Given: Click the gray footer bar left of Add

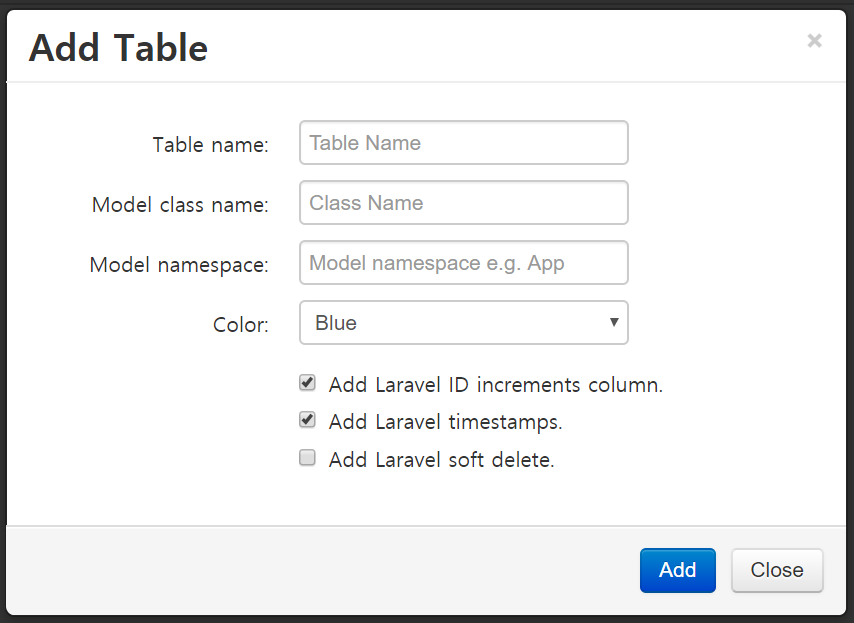Looking at the screenshot, I should coord(320,570).
